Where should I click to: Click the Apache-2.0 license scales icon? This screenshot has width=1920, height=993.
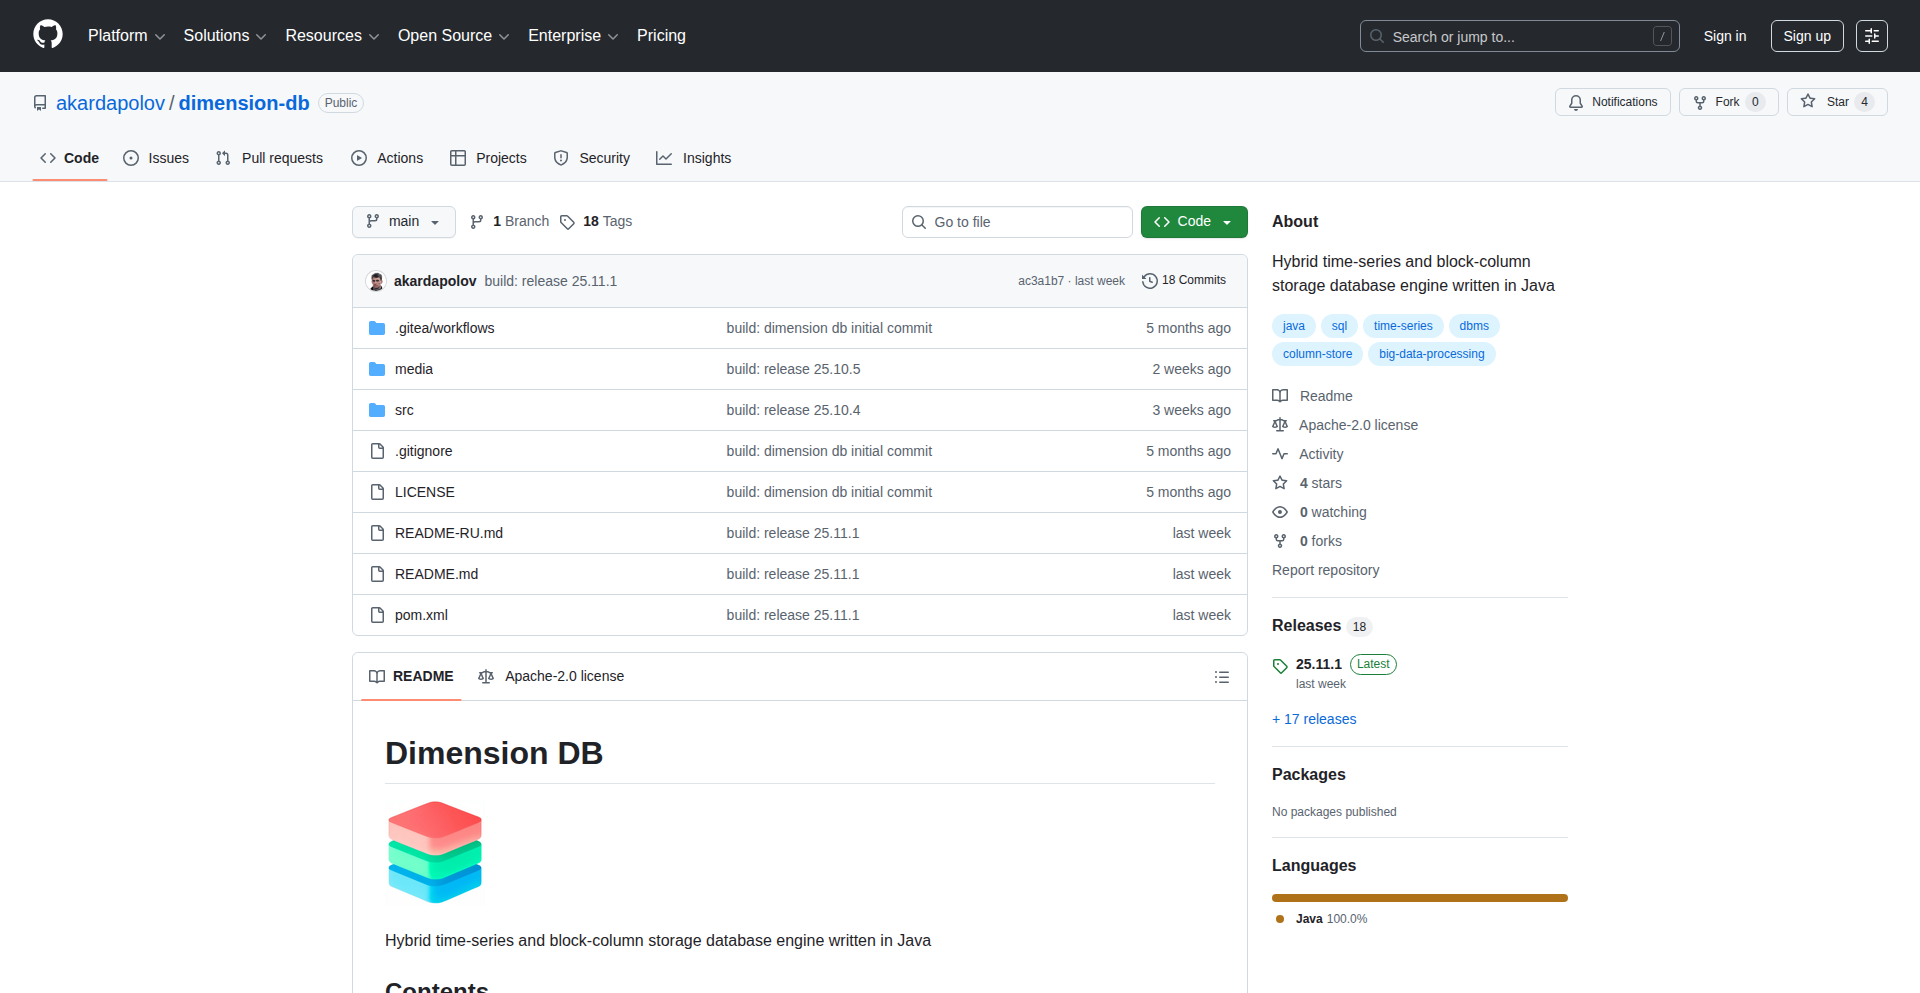click(x=1280, y=425)
